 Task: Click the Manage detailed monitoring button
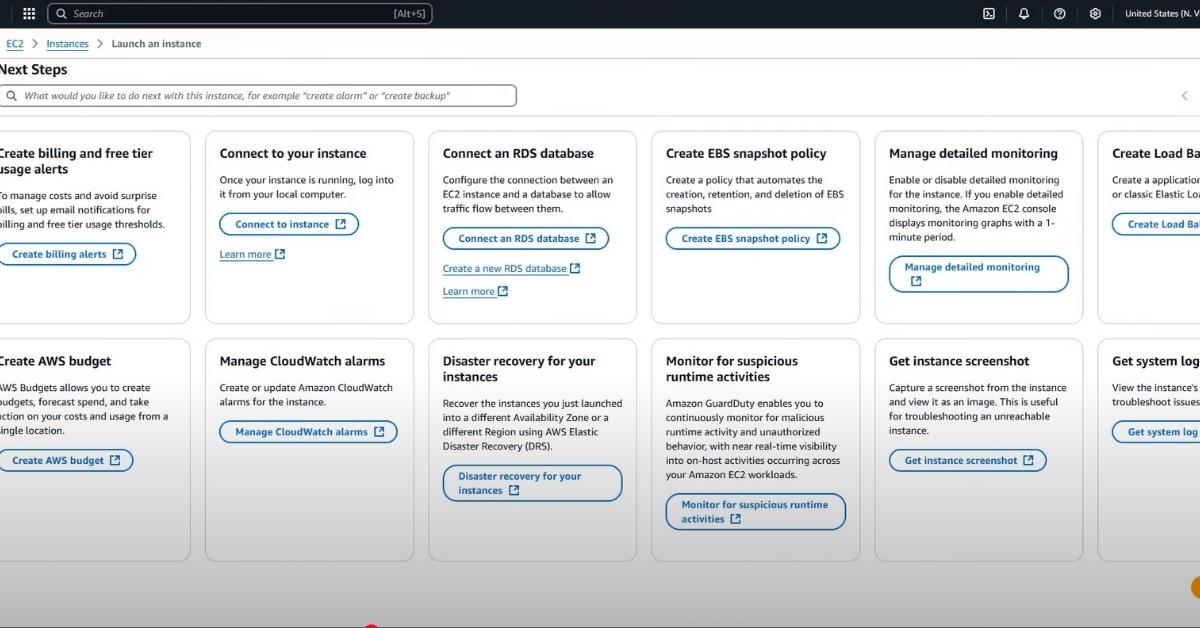click(979, 274)
